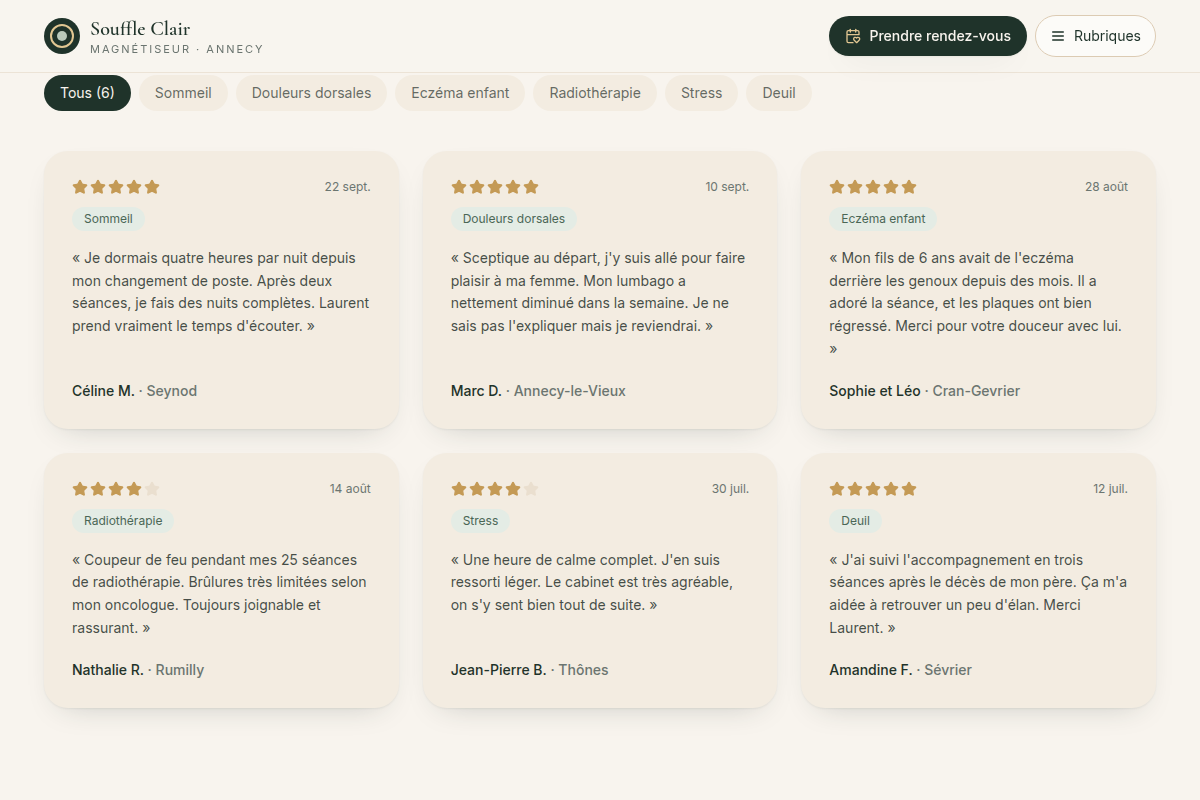Click the location Annecy-le-Vieux

click(570, 391)
